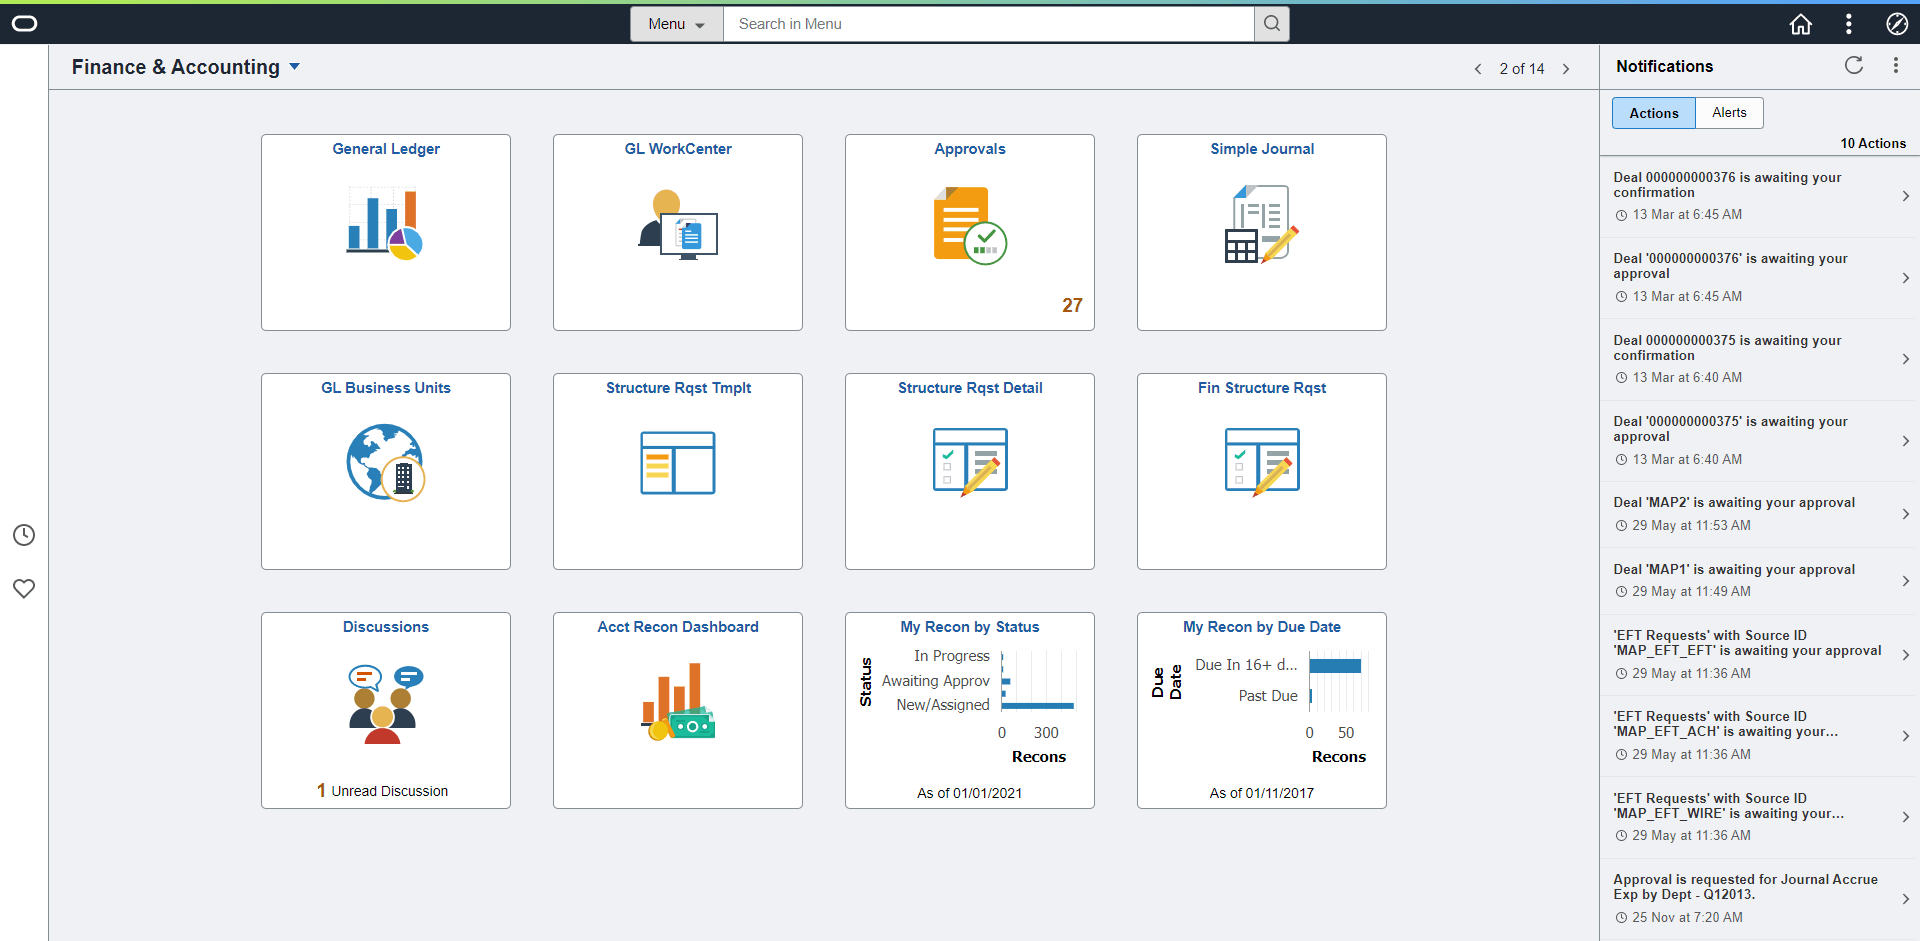Refresh the Notifications panel
Viewport: 1920px width, 941px height.
coord(1853,65)
